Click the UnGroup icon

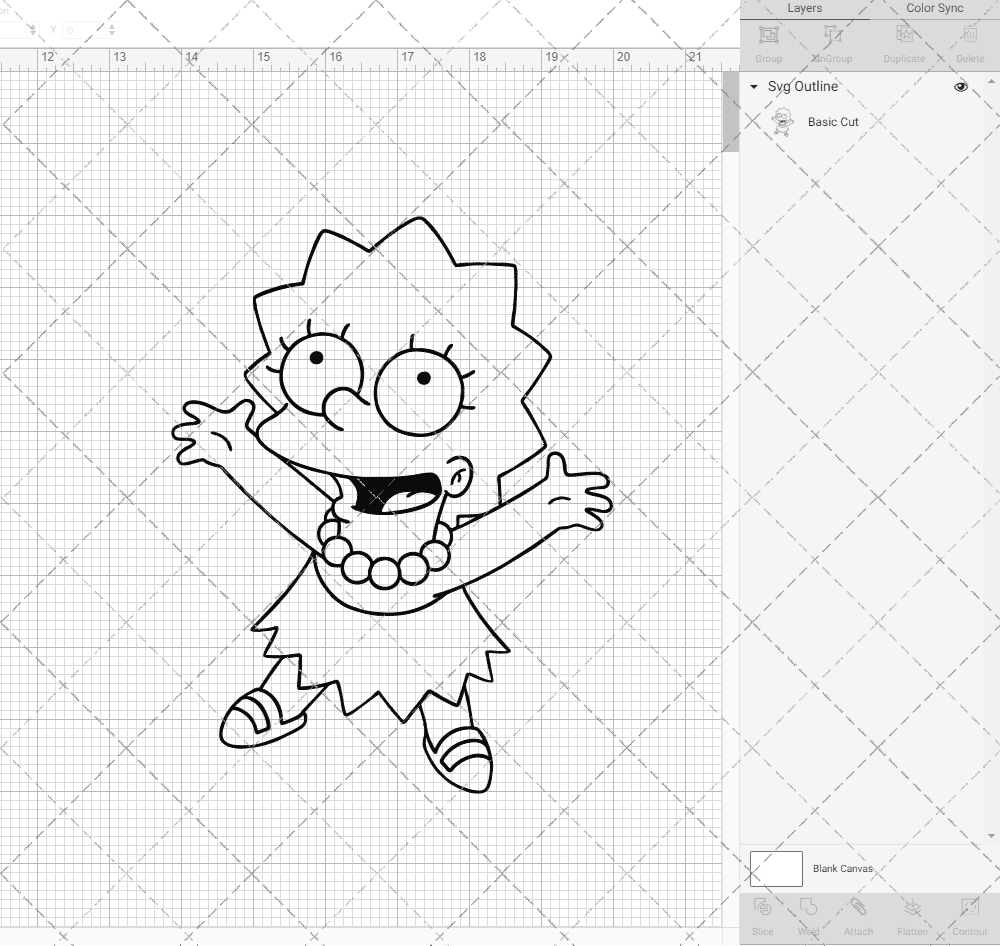coord(832,34)
